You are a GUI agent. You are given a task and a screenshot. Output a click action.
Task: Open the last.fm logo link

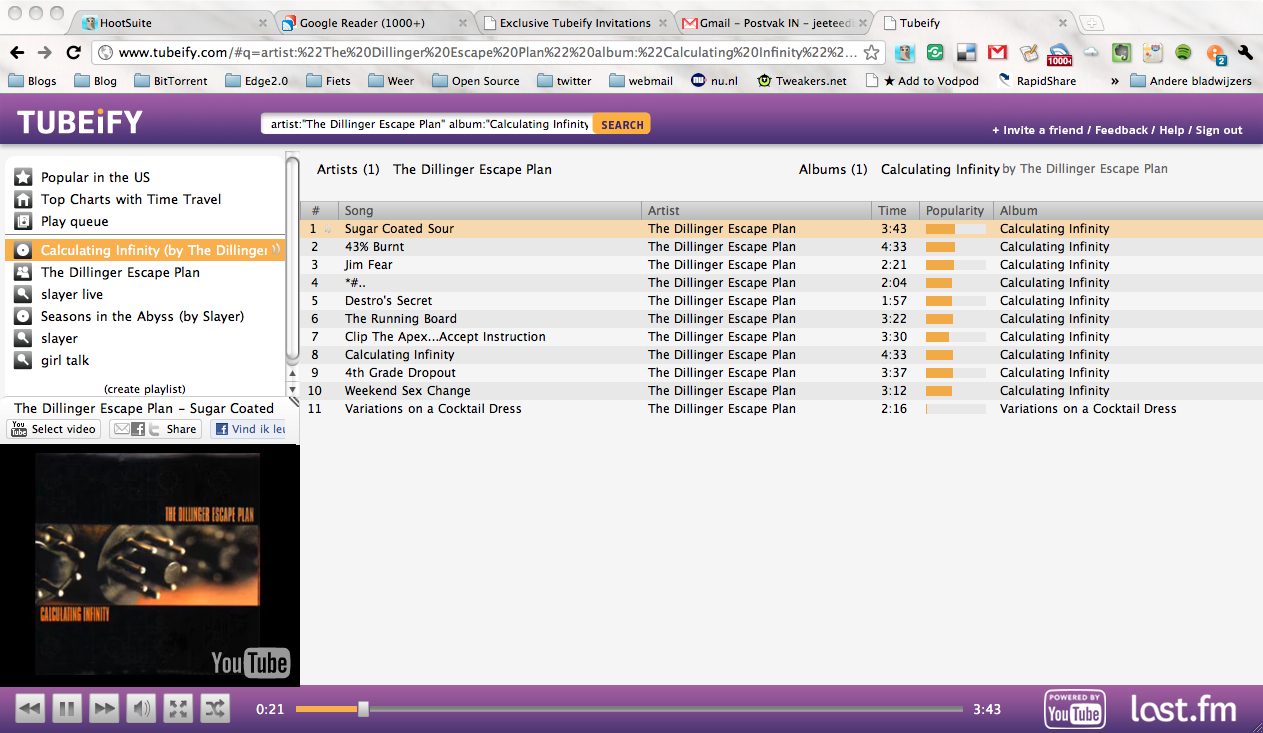(x=1183, y=709)
